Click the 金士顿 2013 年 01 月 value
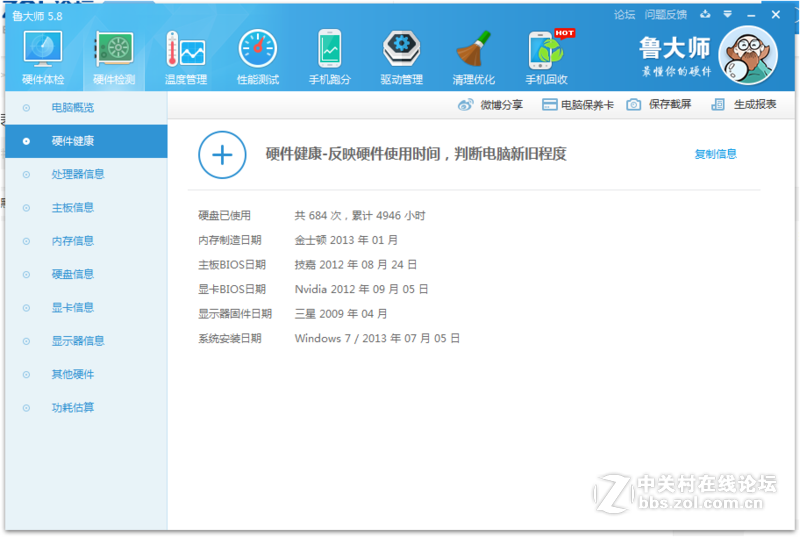Viewport: 800px width, 537px height. (x=346, y=240)
